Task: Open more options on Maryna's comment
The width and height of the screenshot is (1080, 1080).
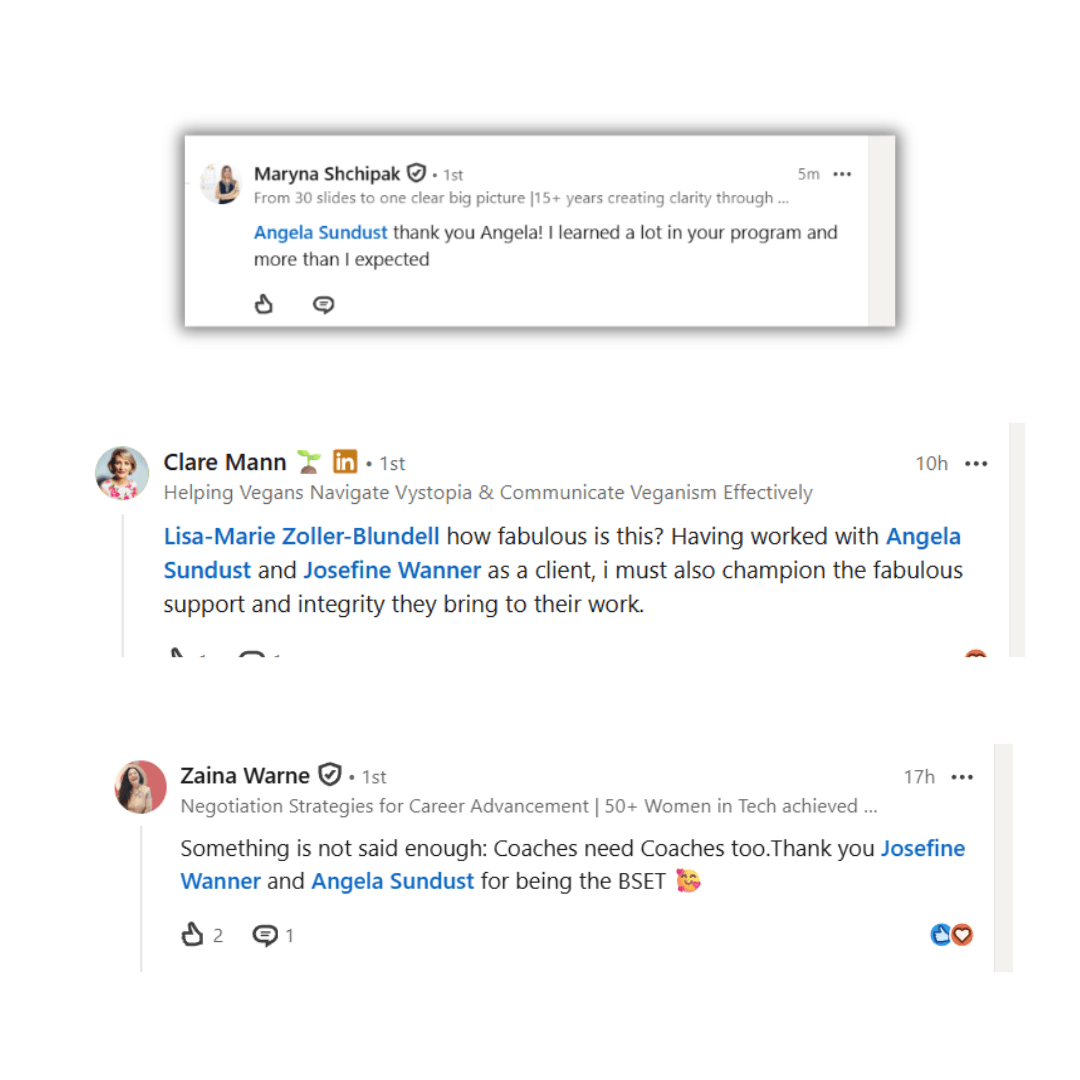Action: (842, 174)
